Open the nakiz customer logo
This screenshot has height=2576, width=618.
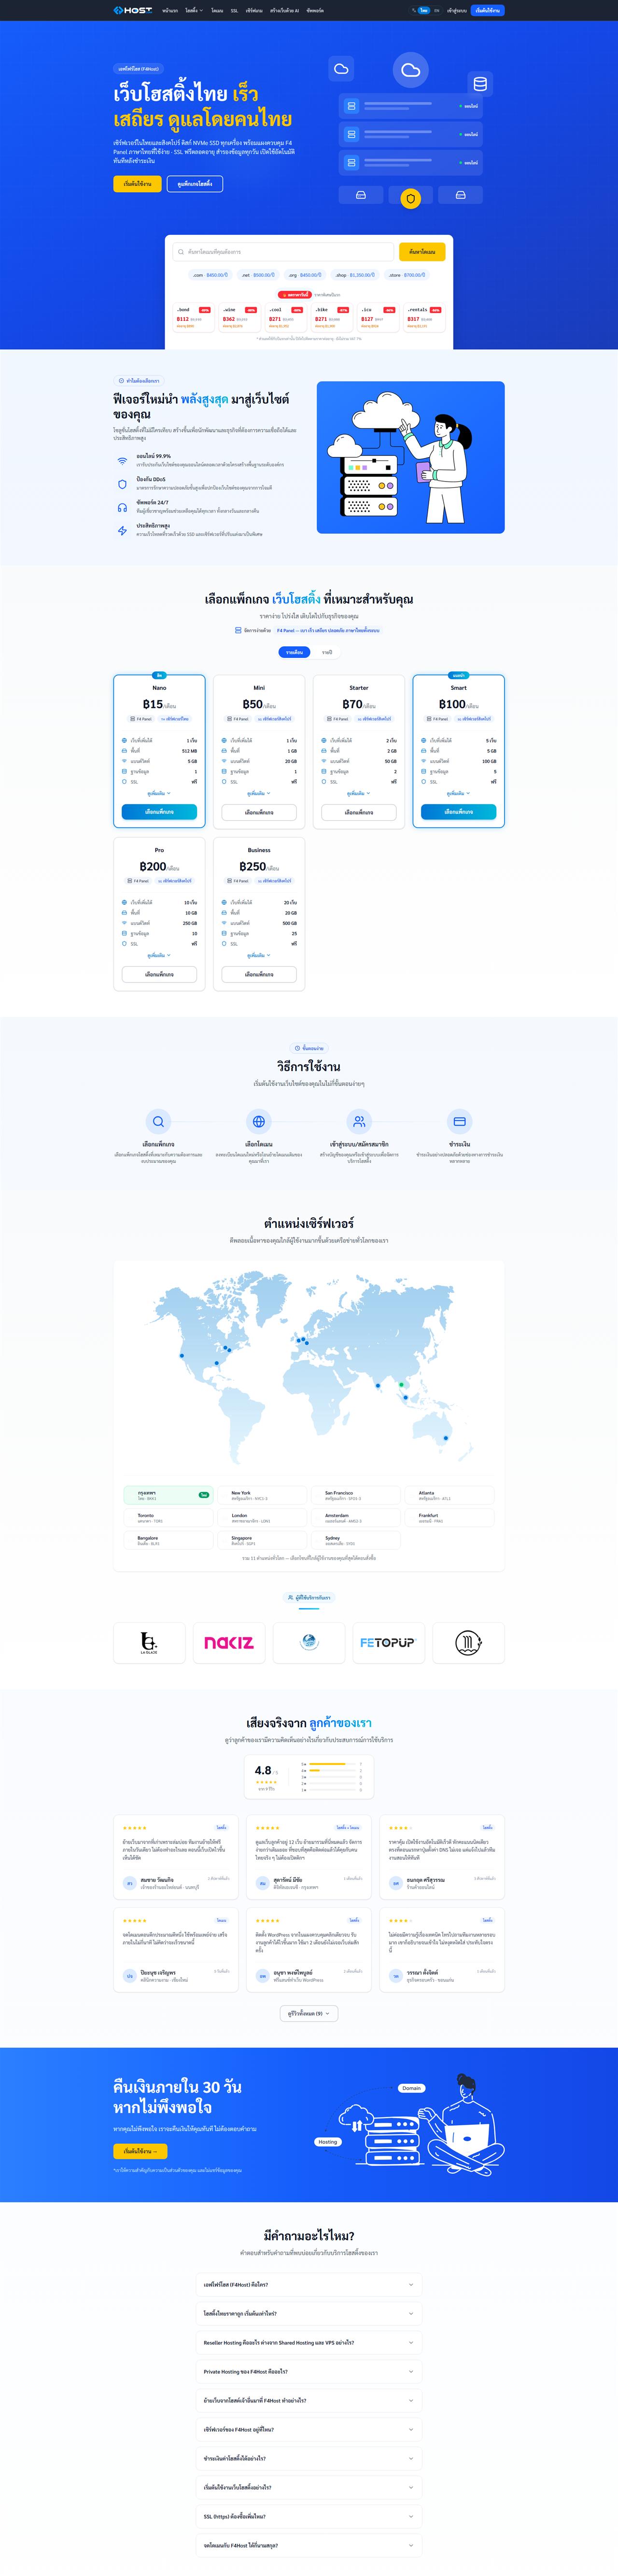click(x=229, y=1642)
